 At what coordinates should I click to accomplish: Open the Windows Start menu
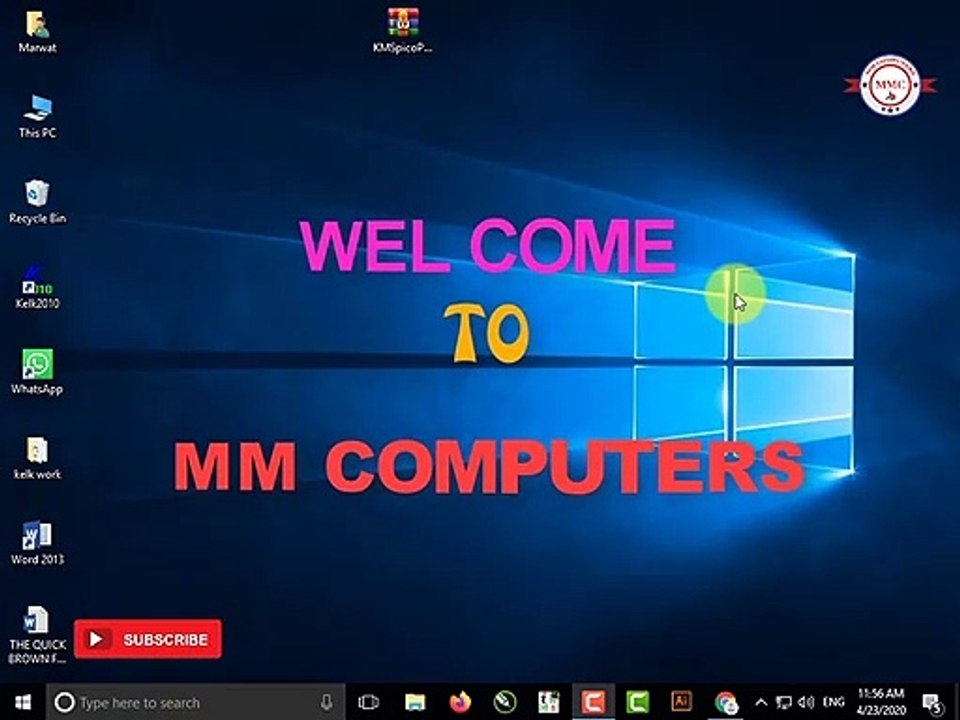23,702
